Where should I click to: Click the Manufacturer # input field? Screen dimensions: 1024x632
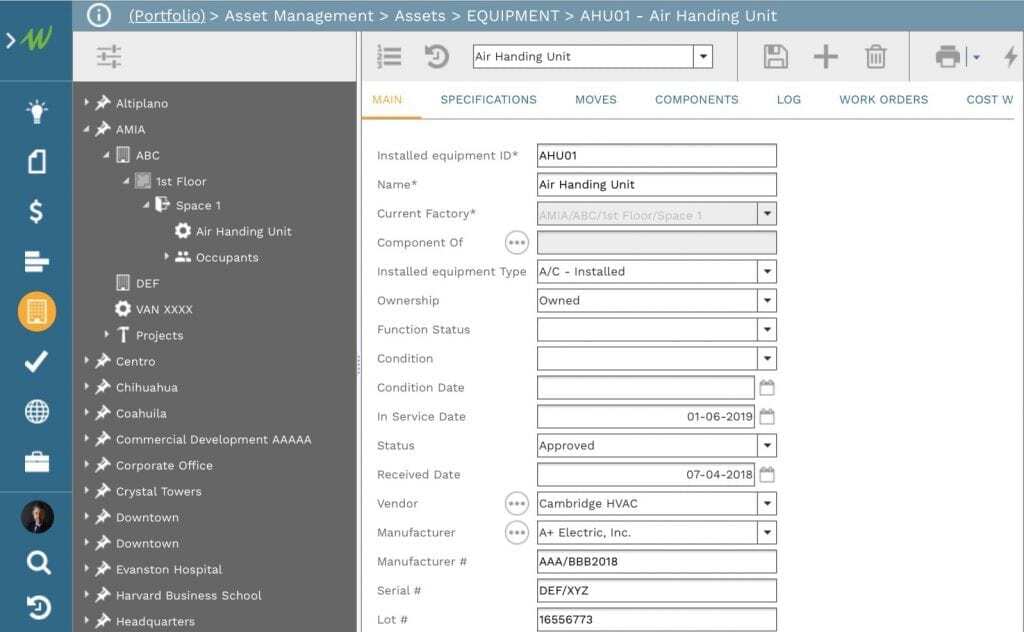(656, 561)
